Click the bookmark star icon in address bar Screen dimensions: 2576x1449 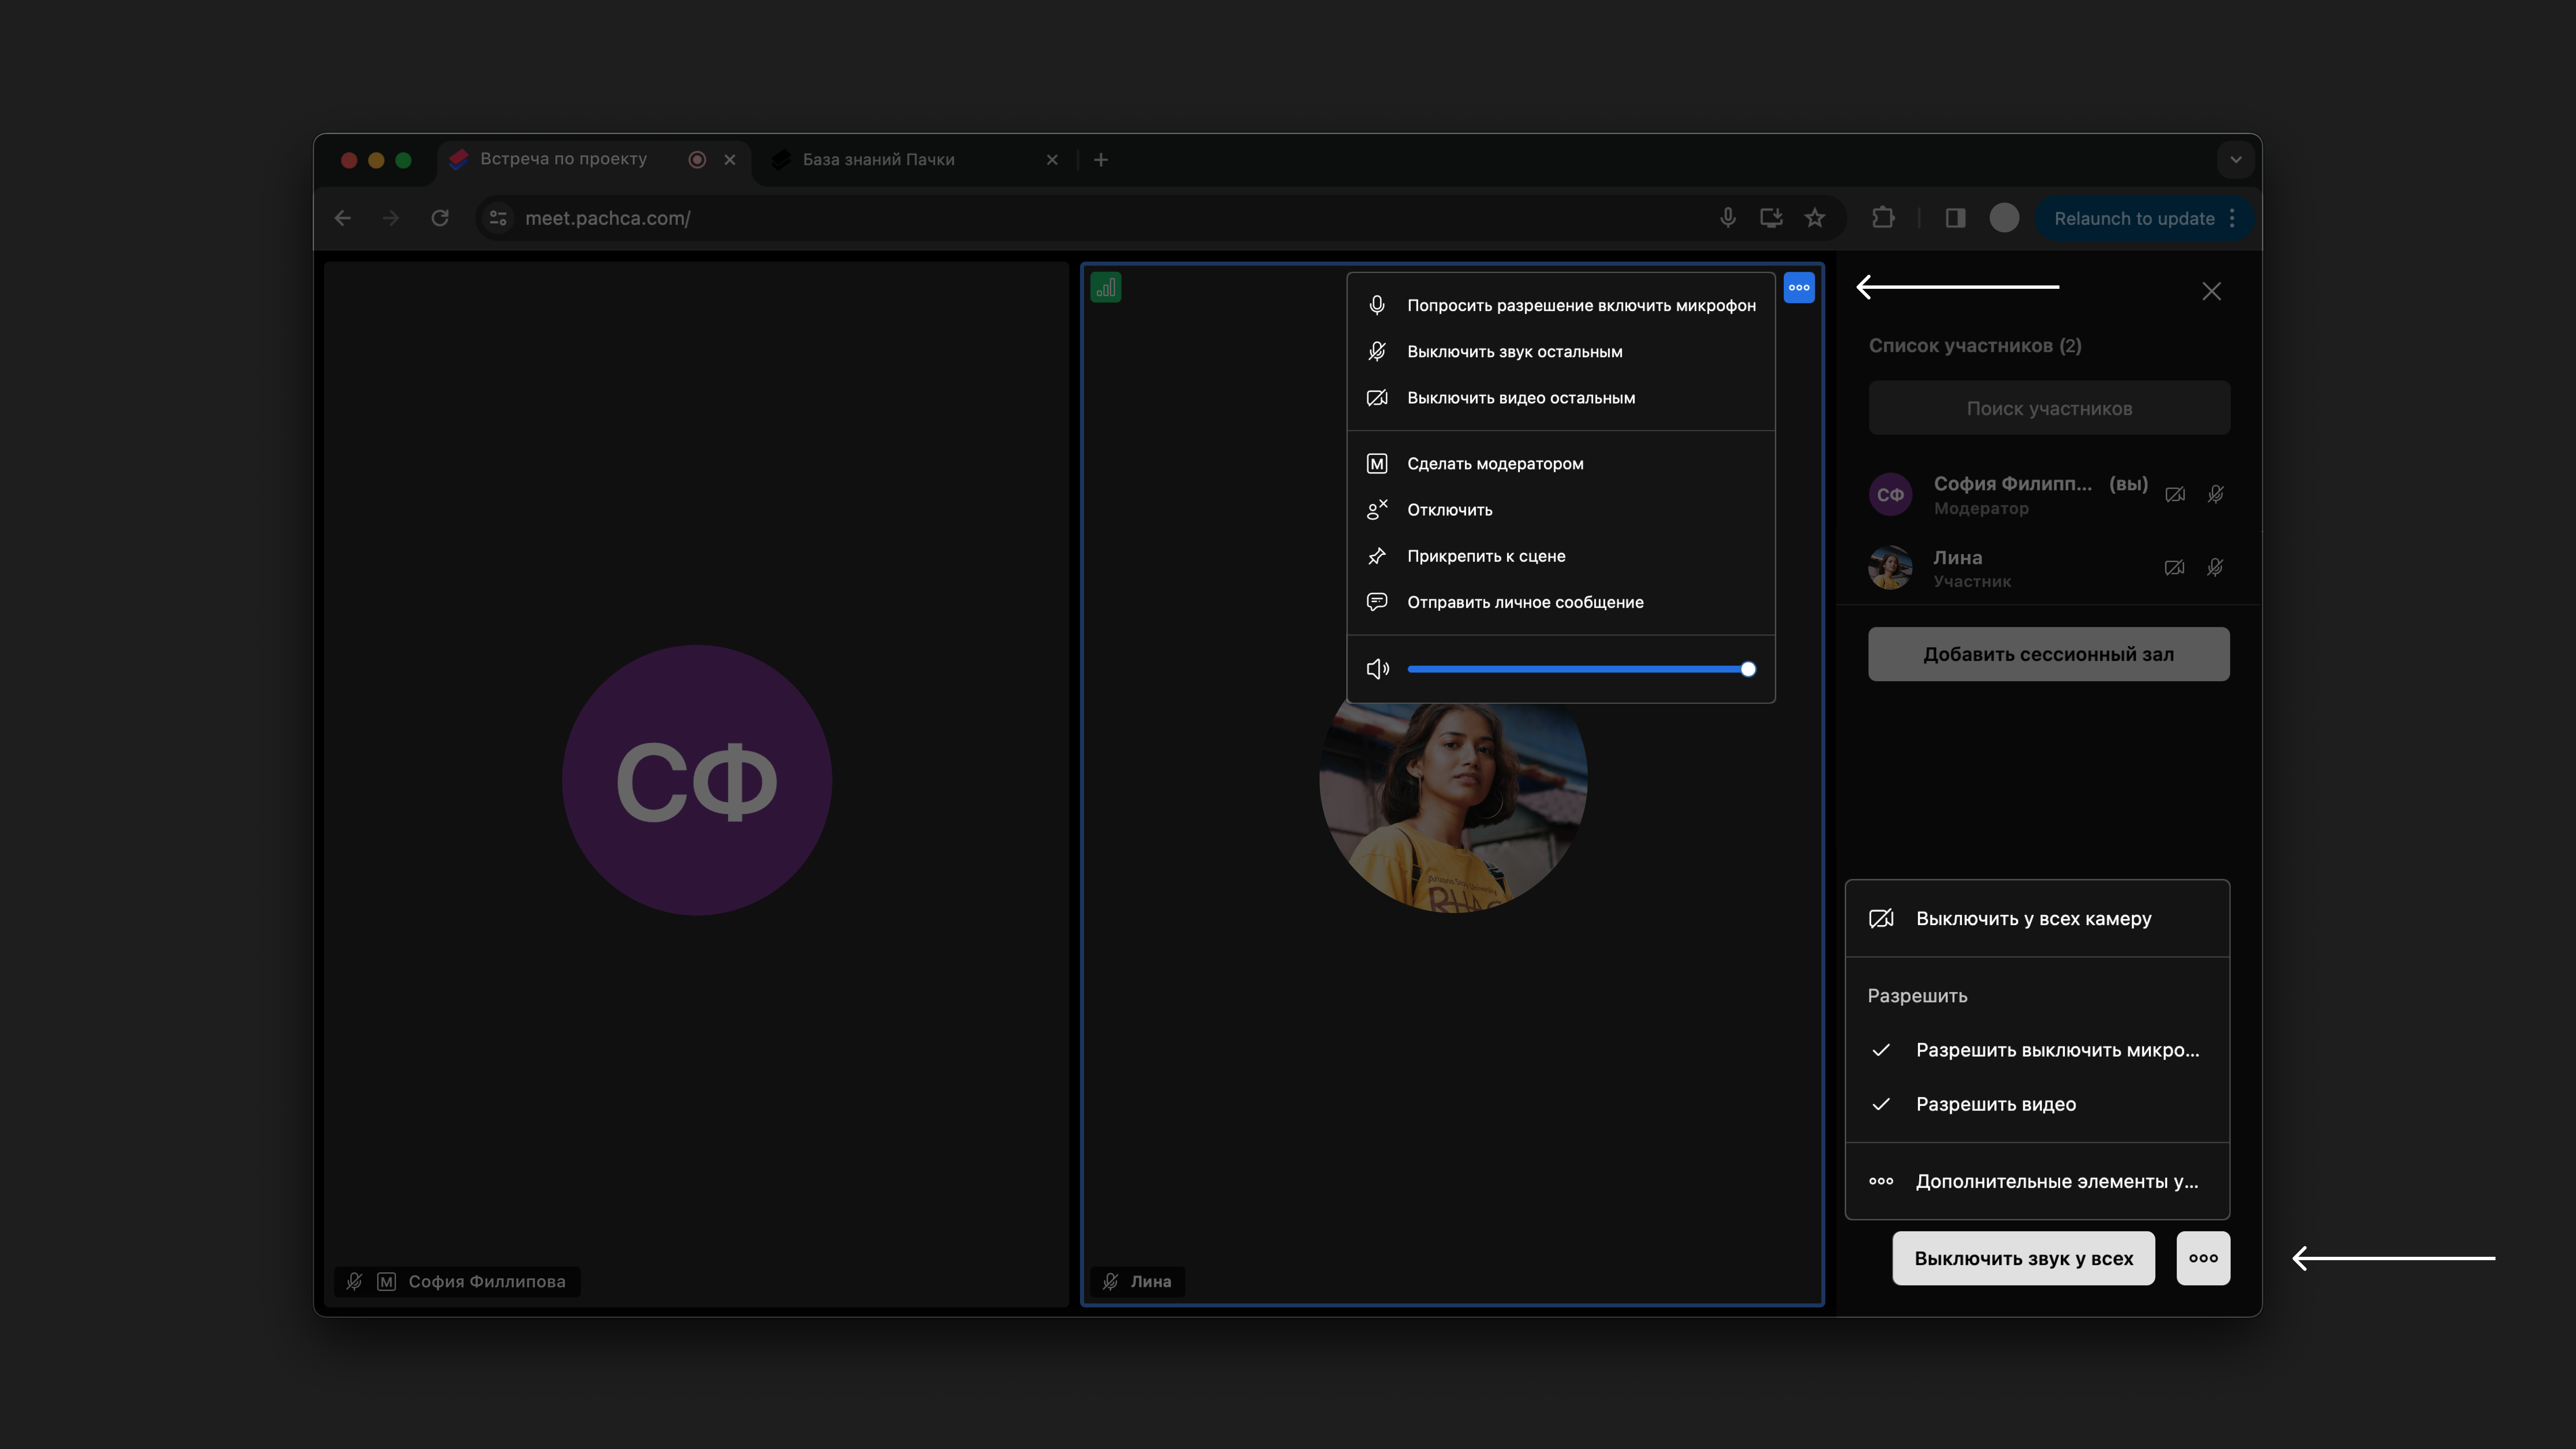[1815, 218]
